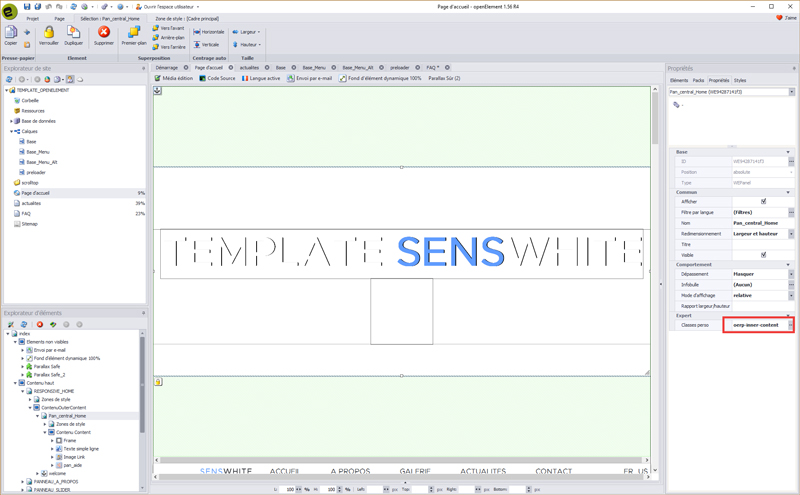
Task: Refresh the Explorateur de site panel
Action: (9, 79)
